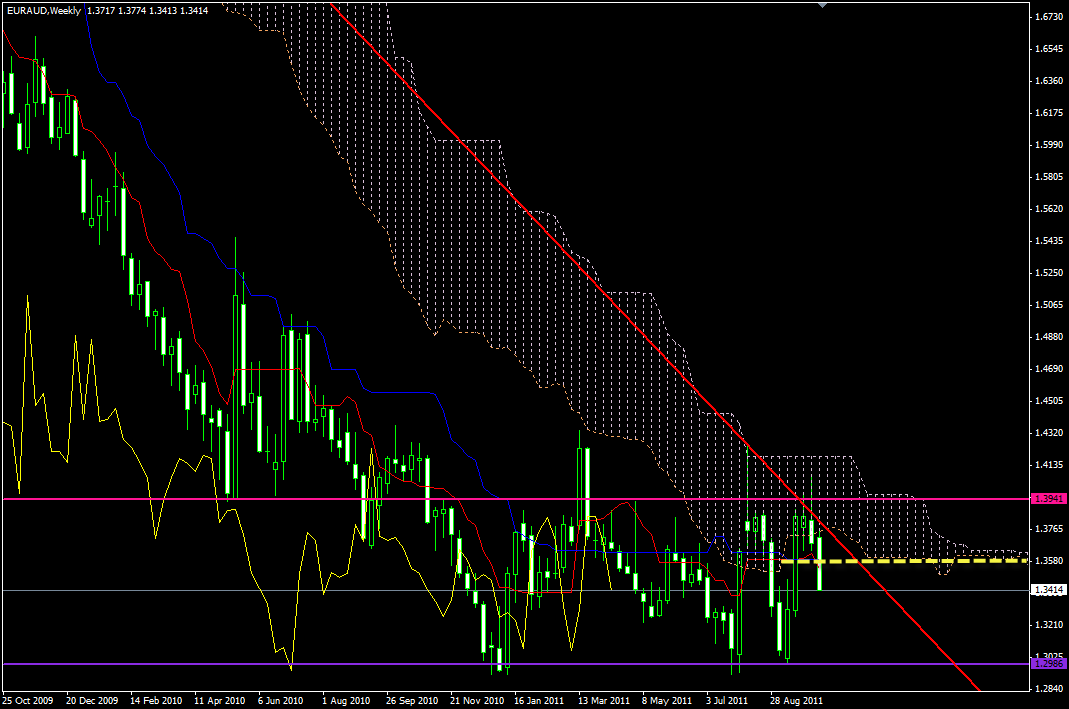Select the yellow dashed horizontal line

pyautogui.click(x=900, y=561)
